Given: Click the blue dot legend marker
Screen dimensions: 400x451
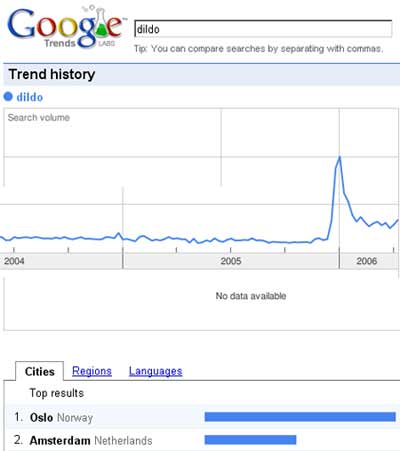Looking at the screenshot, I should [x=8, y=97].
